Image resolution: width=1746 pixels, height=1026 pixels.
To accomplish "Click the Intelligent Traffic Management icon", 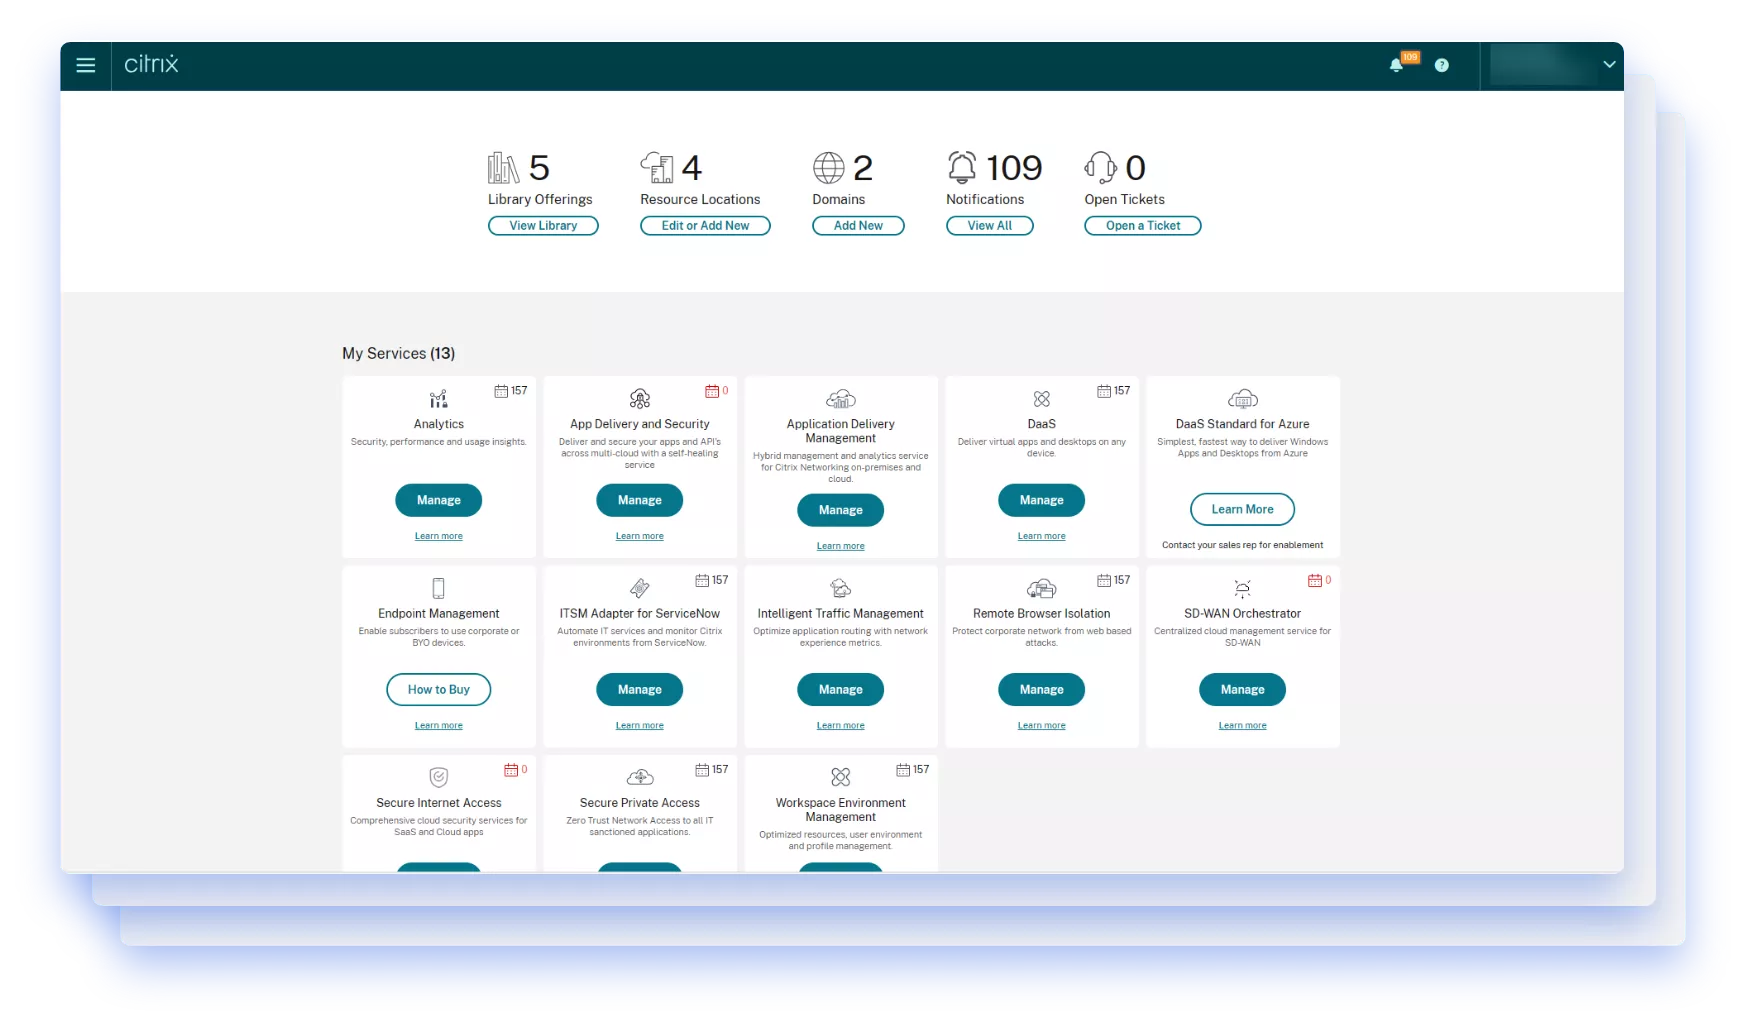I will click(x=841, y=588).
